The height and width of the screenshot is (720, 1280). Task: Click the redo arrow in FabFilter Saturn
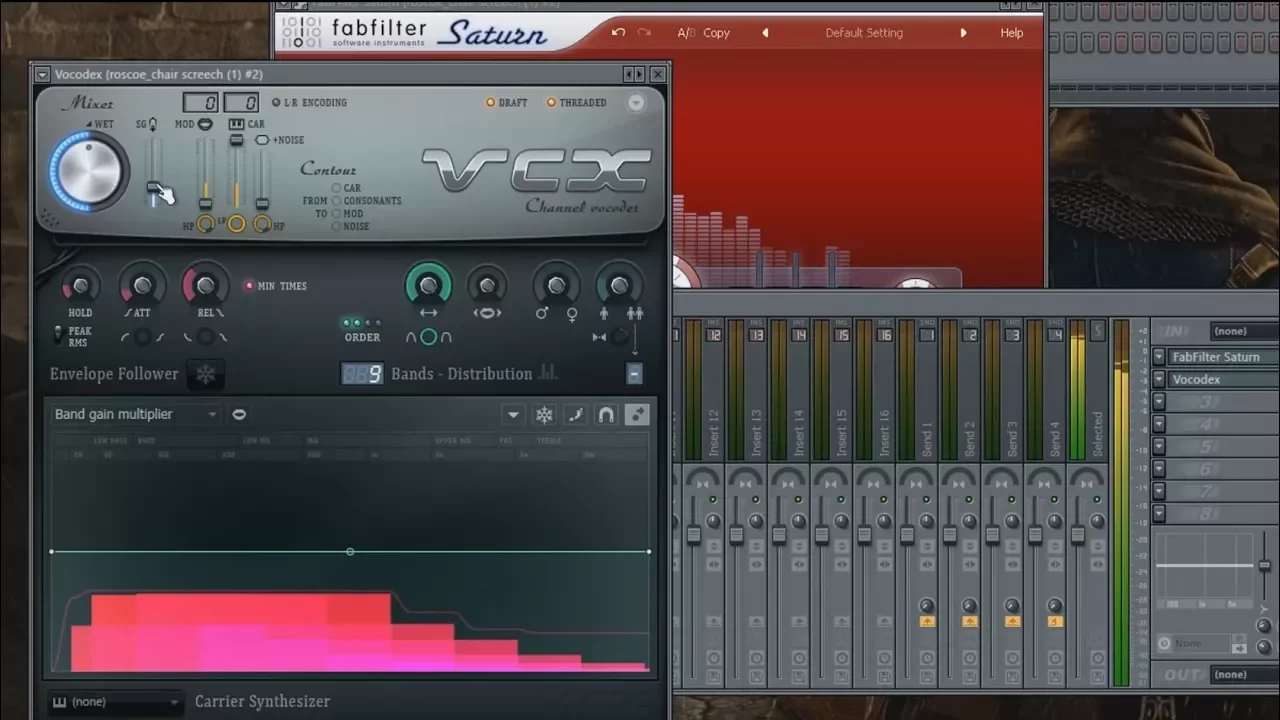pyautogui.click(x=644, y=32)
